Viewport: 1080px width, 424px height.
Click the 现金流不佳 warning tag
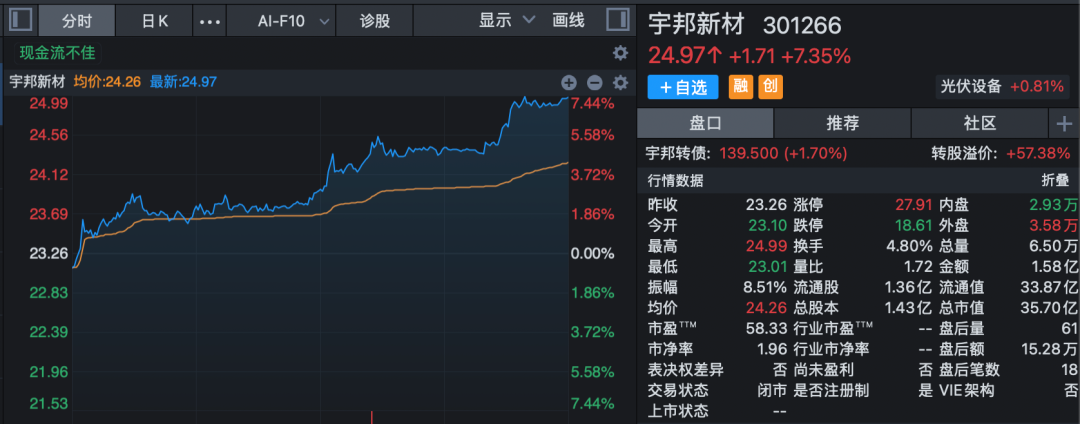point(56,53)
